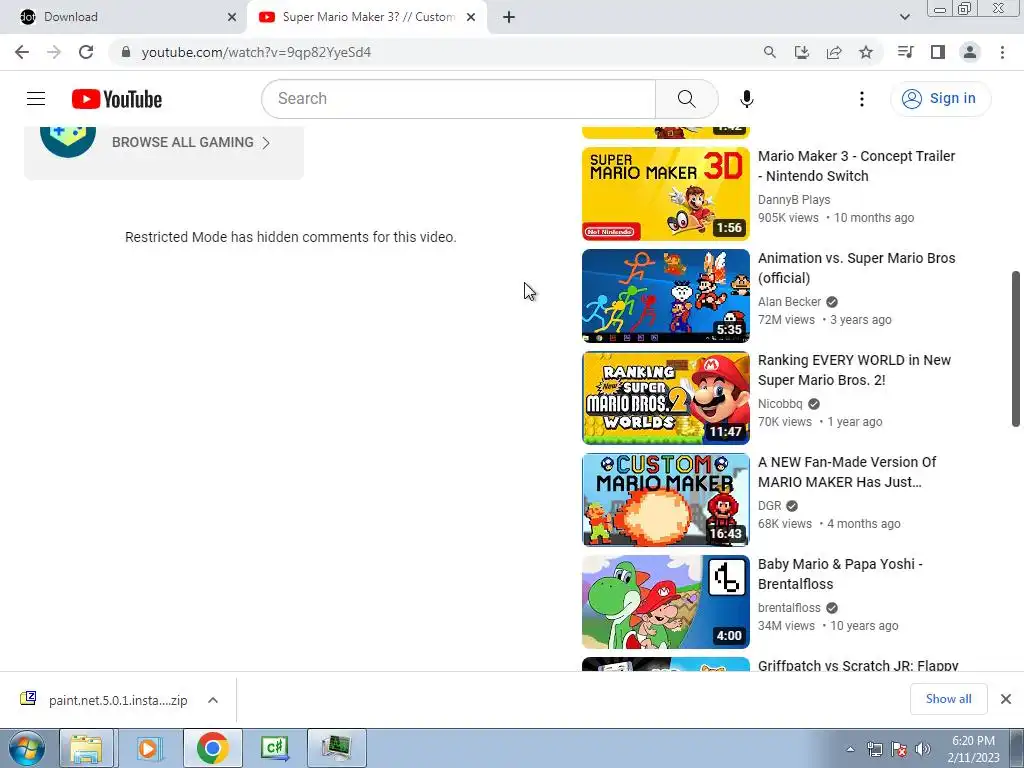Image resolution: width=1024 pixels, height=768 pixels.
Task: Click the install app icon in the address bar
Action: [x=802, y=52]
